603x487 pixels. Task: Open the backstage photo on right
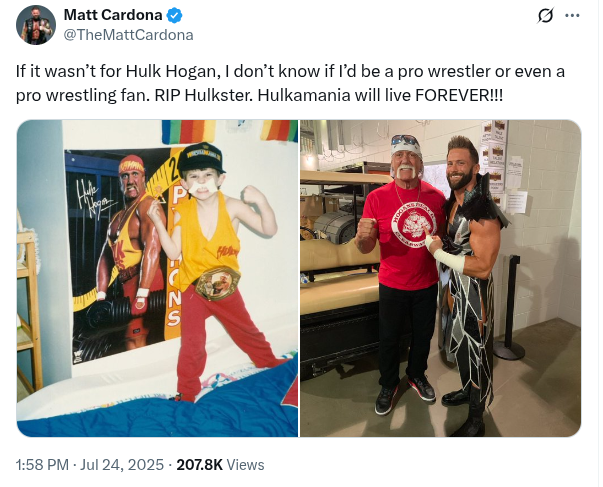[440, 278]
